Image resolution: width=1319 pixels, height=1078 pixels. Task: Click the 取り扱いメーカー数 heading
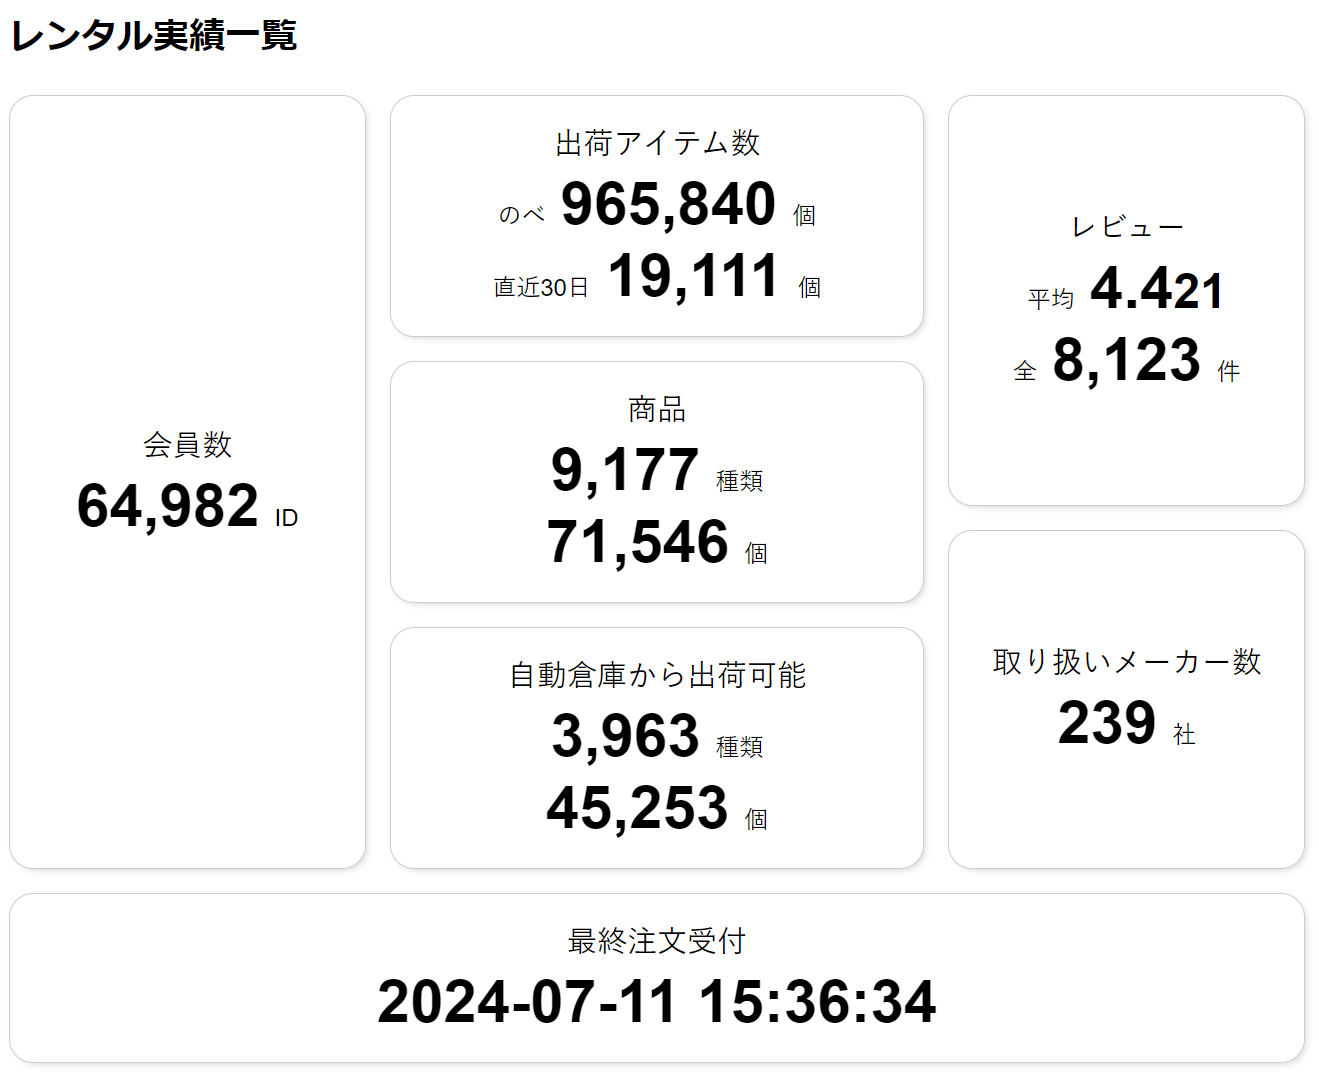(x=1127, y=661)
